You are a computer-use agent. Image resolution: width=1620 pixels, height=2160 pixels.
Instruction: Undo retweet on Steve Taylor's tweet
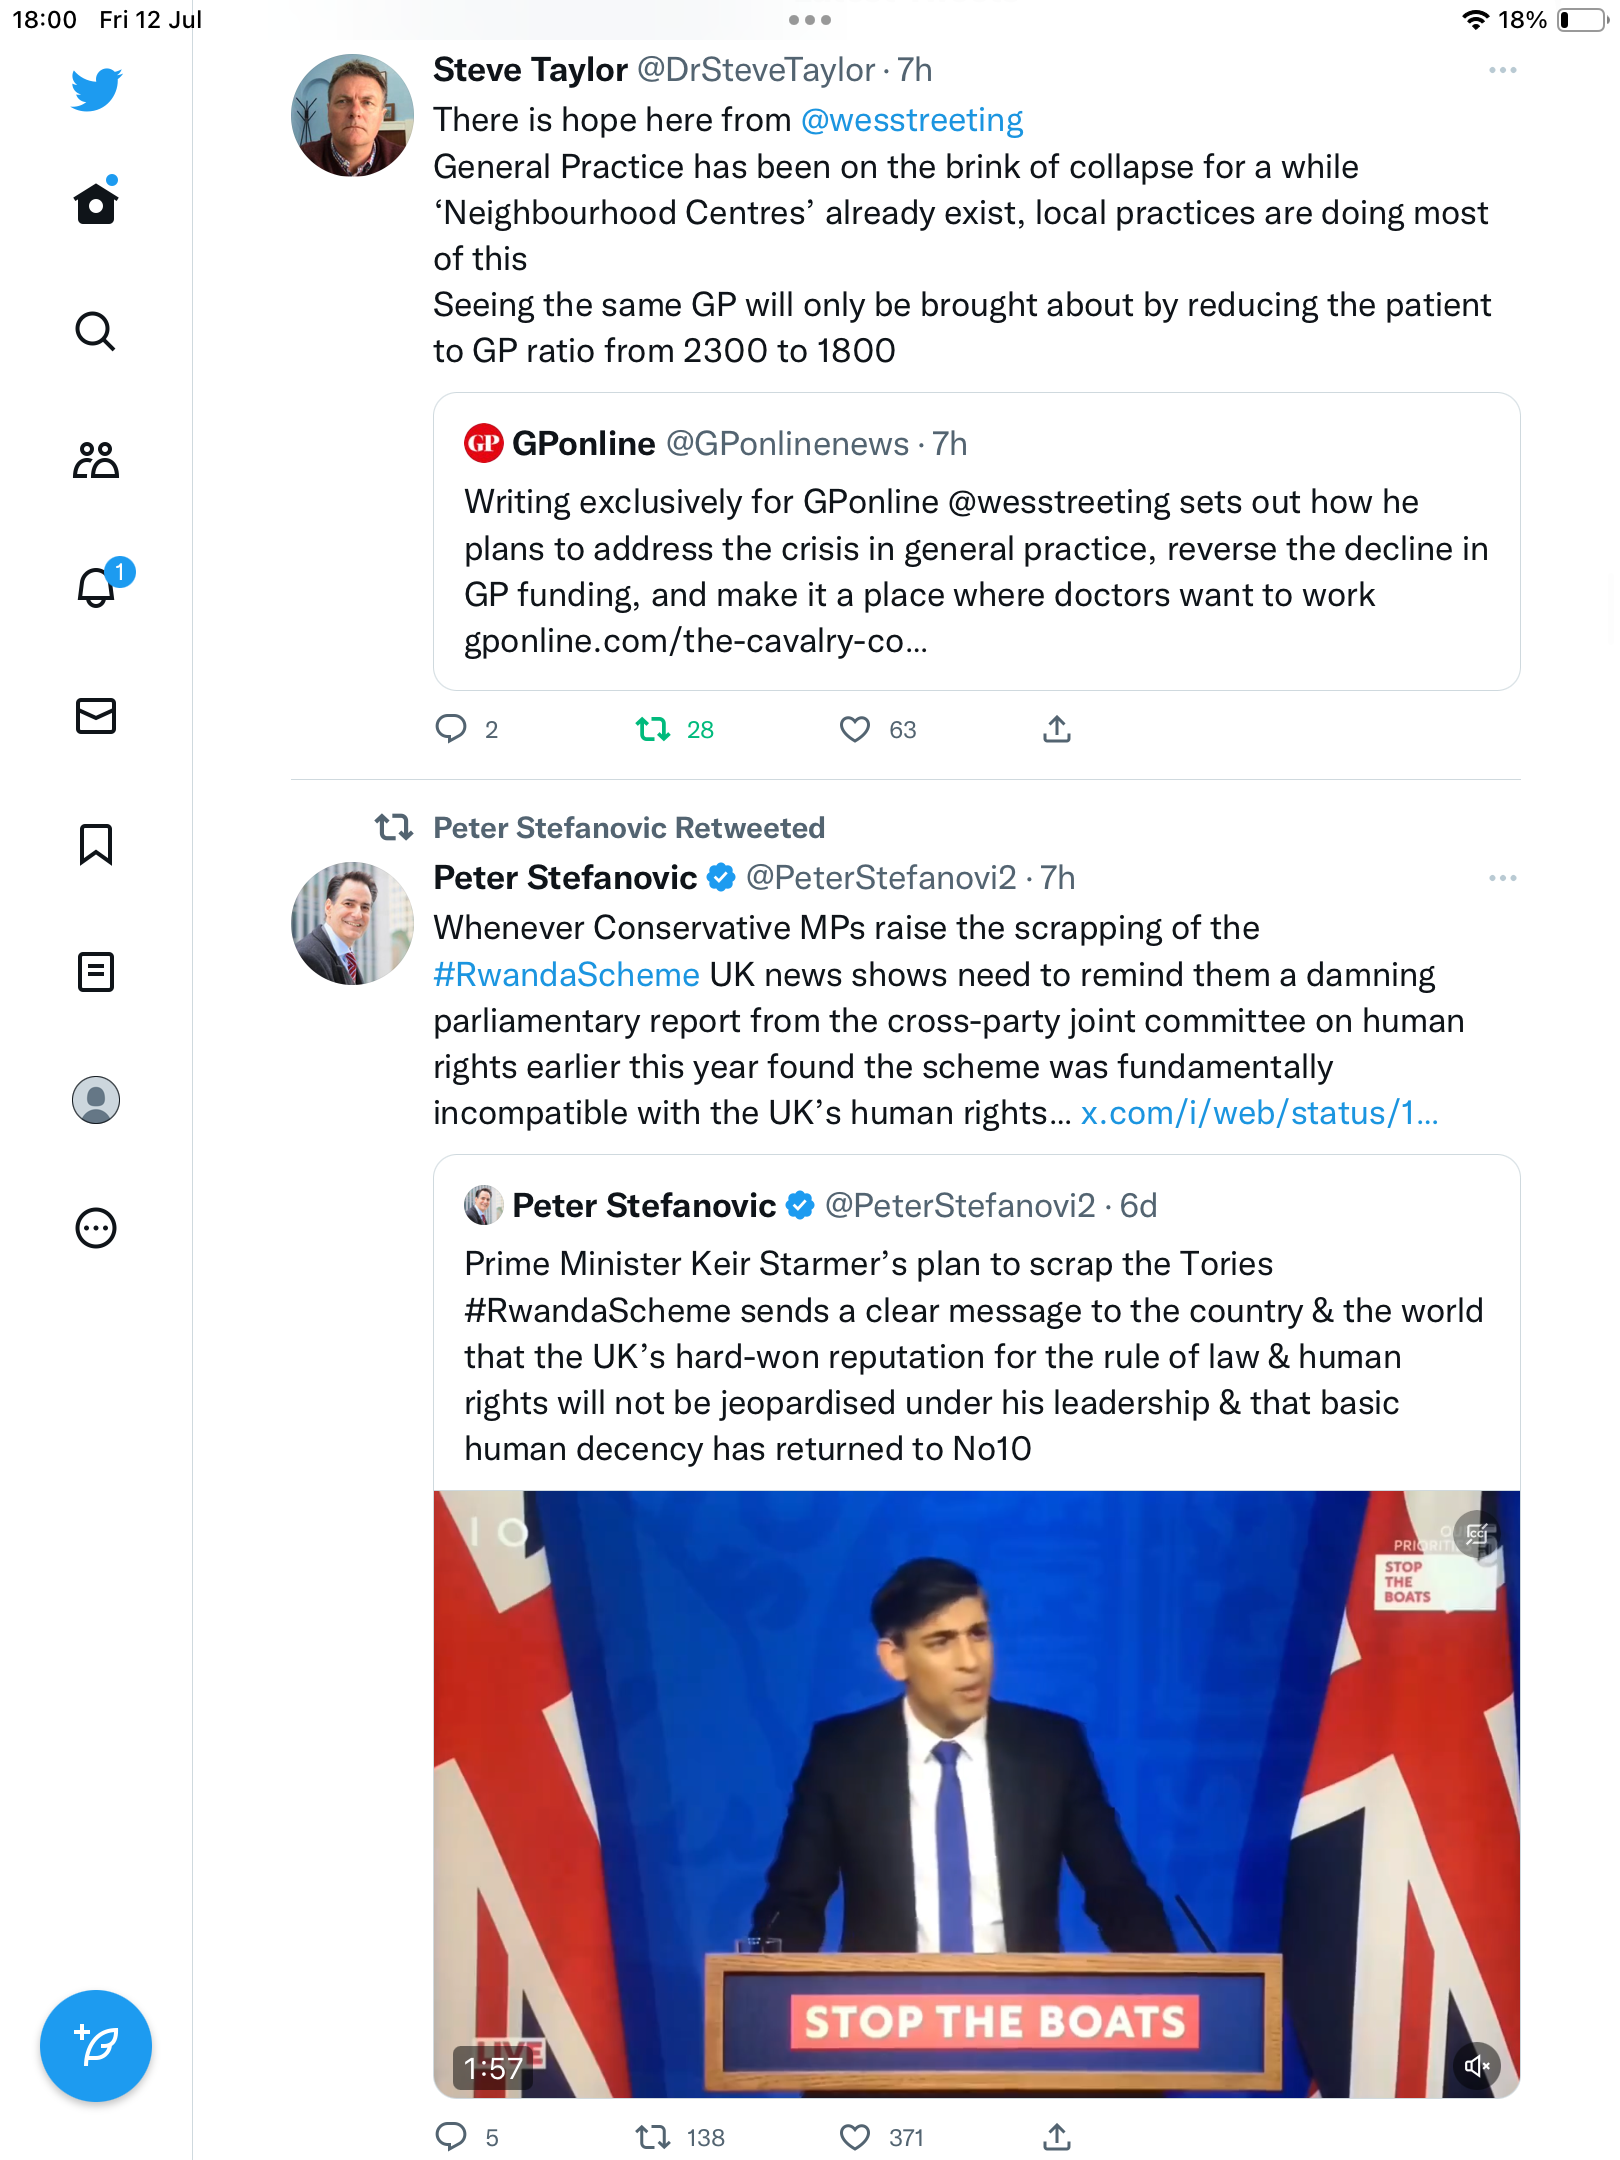point(654,730)
